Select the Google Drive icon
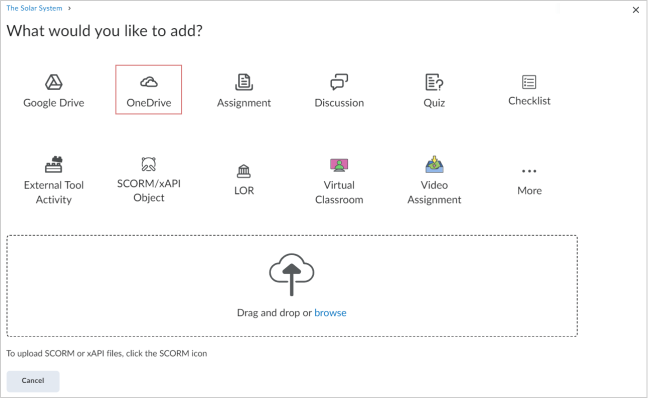The image size is (648, 398). [x=54, y=82]
